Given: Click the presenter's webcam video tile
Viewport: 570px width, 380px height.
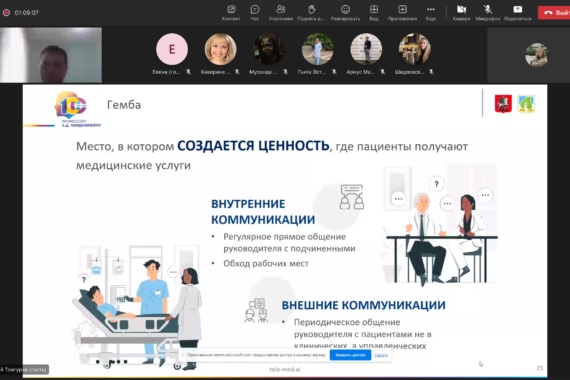Looking at the screenshot, I should click(x=51, y=55).
